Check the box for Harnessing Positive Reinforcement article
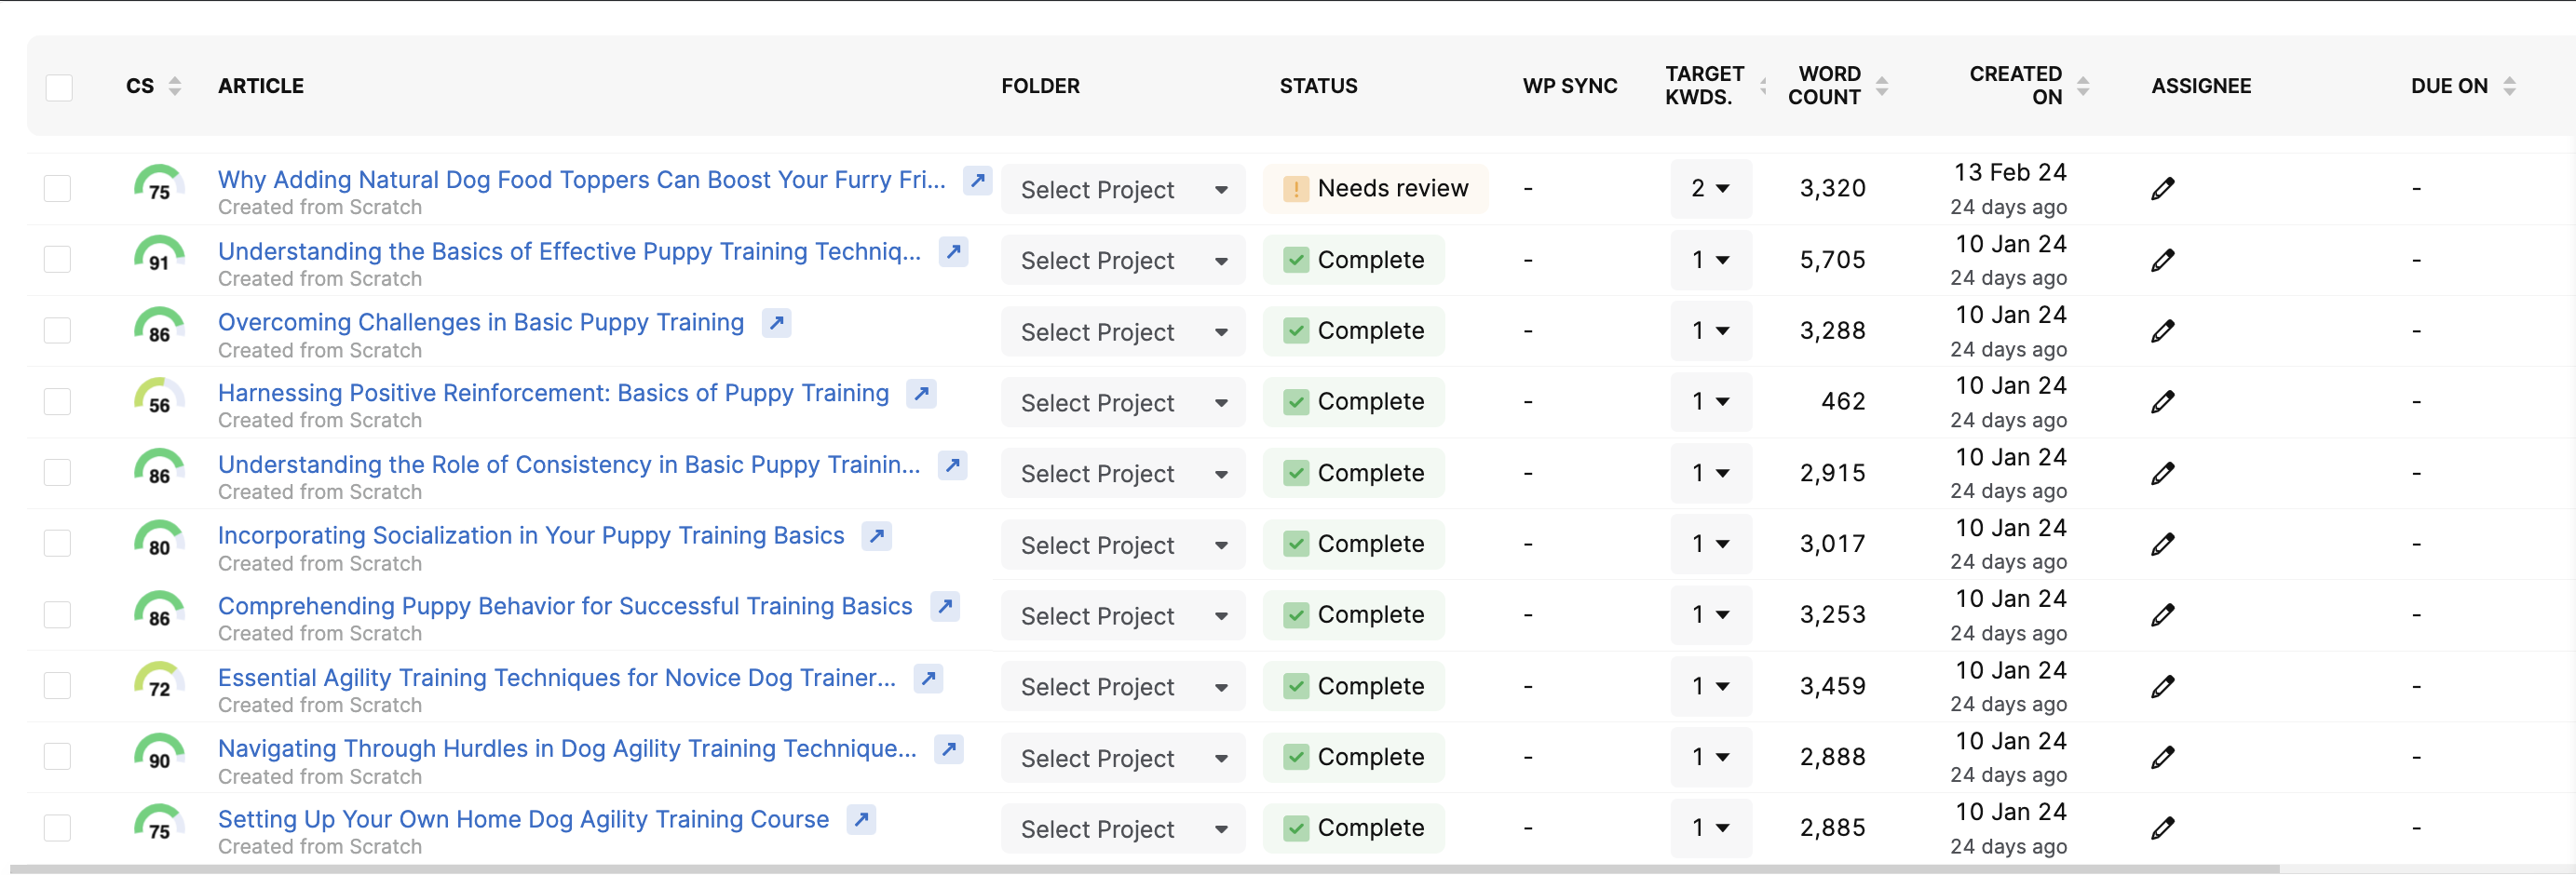The height and width of the screenshot is (875, 2576). [57, 401]
